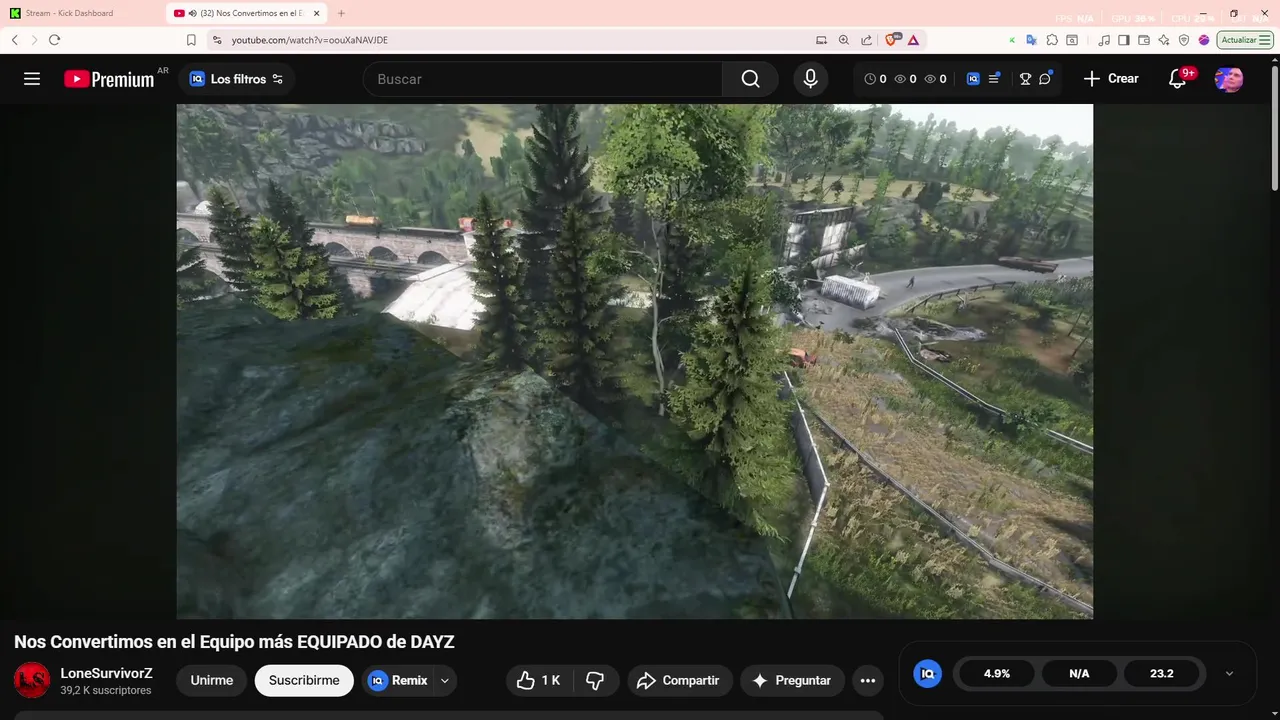Viewport: 1280px width, 720px height.
Task: Click the Suscribirme button
Action: point(304,680)
